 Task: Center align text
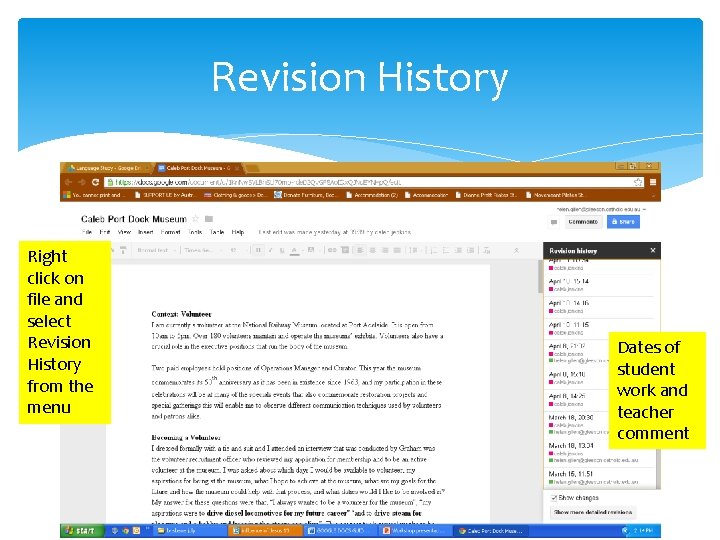[x=373, y=250]
